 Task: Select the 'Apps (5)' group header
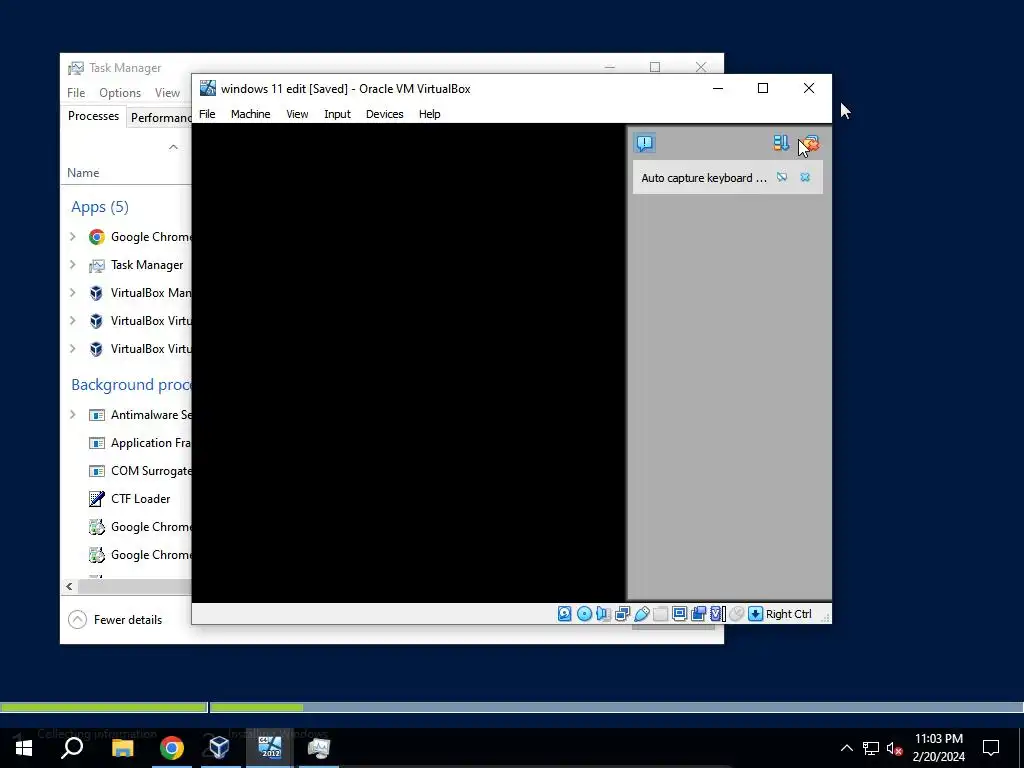click(100, 207)
